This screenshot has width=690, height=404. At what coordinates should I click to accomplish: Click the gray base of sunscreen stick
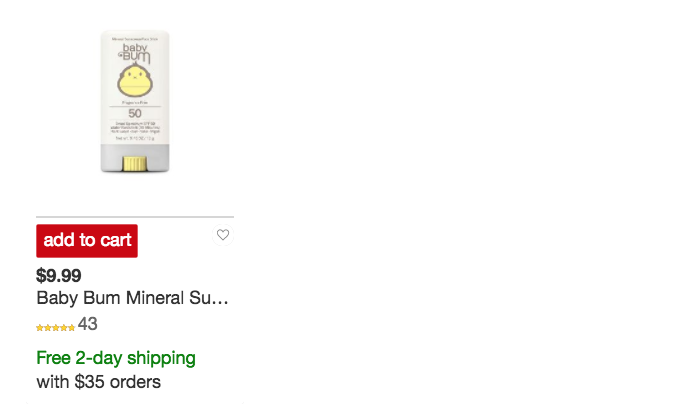point(135,158)
